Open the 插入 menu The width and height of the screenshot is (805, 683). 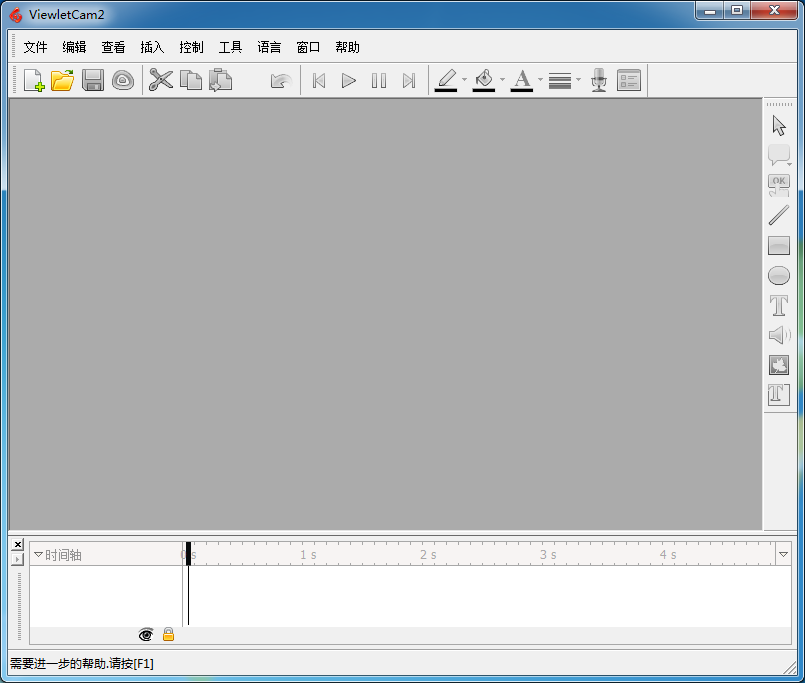152,47
